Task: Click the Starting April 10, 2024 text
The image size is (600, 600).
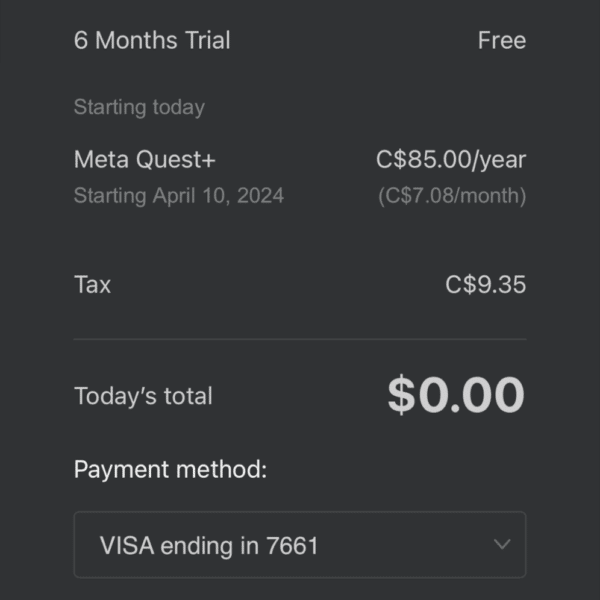Action: tap(179, 196)
